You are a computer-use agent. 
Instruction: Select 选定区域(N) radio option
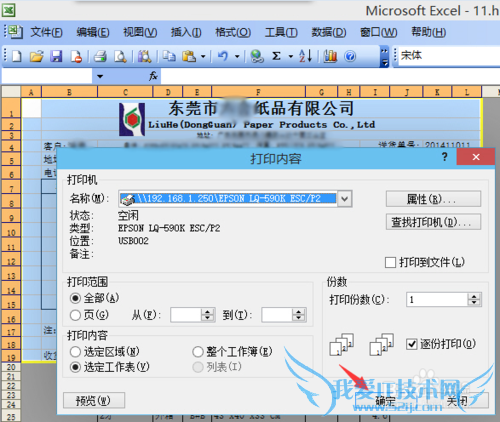[75, 351]
